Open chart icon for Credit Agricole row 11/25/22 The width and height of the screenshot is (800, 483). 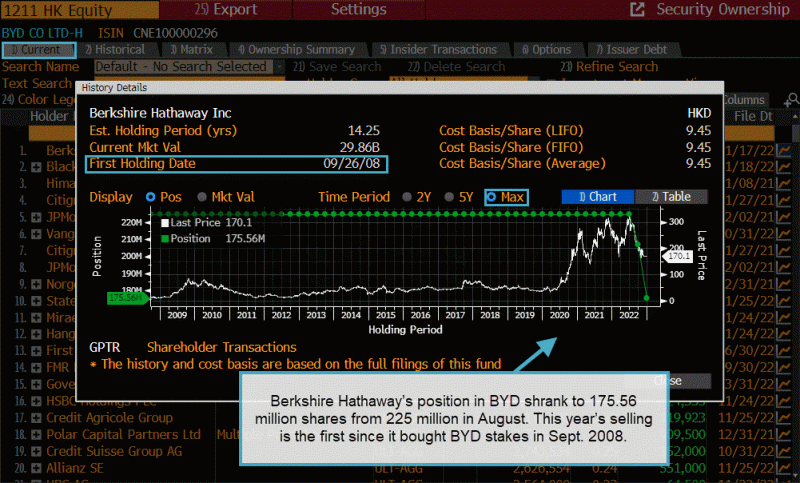pos(784,418)
